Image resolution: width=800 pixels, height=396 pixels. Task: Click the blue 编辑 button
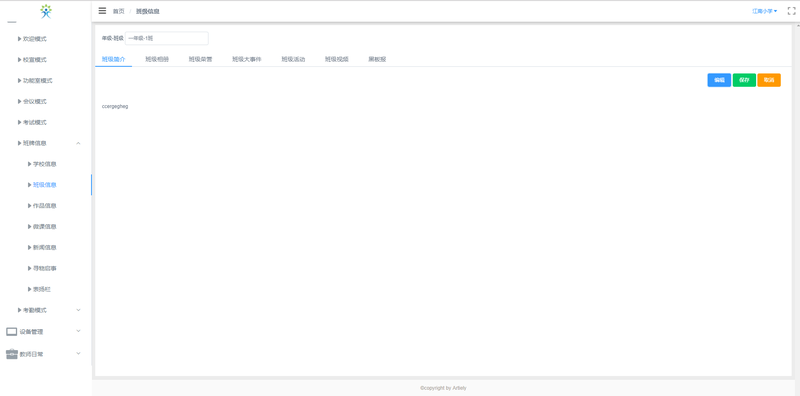[x=719, y=80]
